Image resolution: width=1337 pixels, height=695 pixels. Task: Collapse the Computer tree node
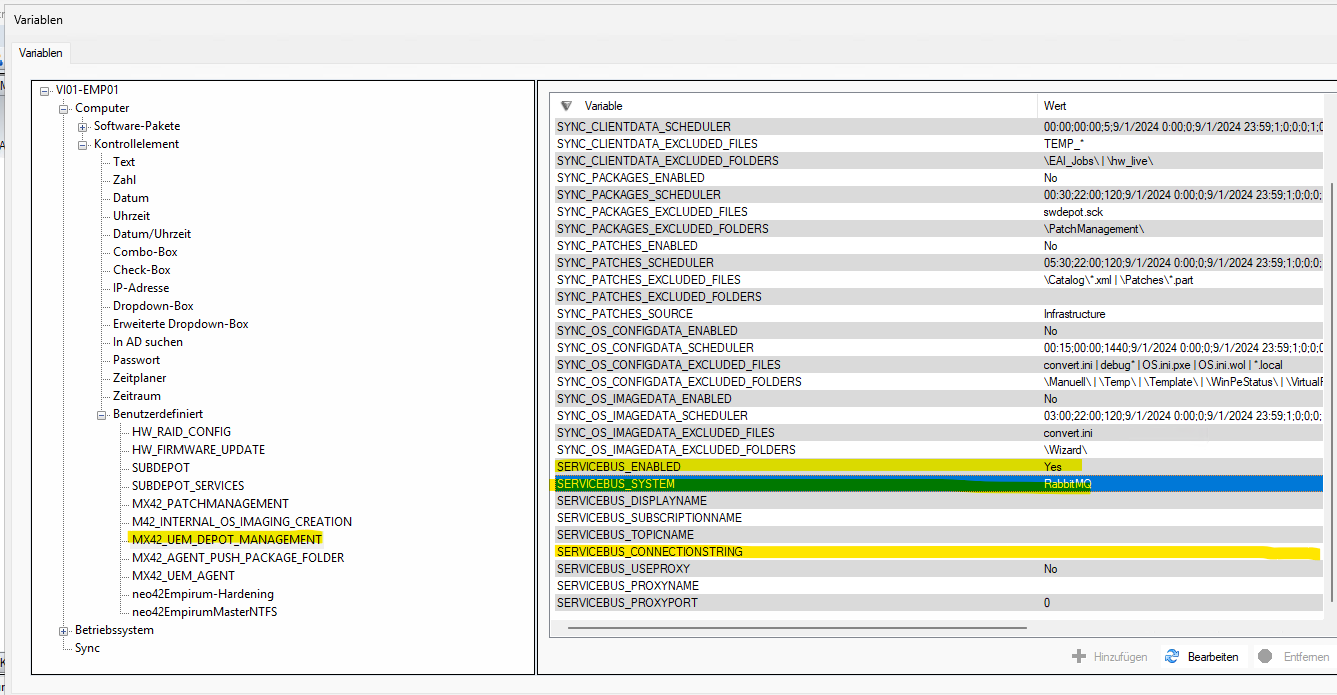[x=64, y=108]
